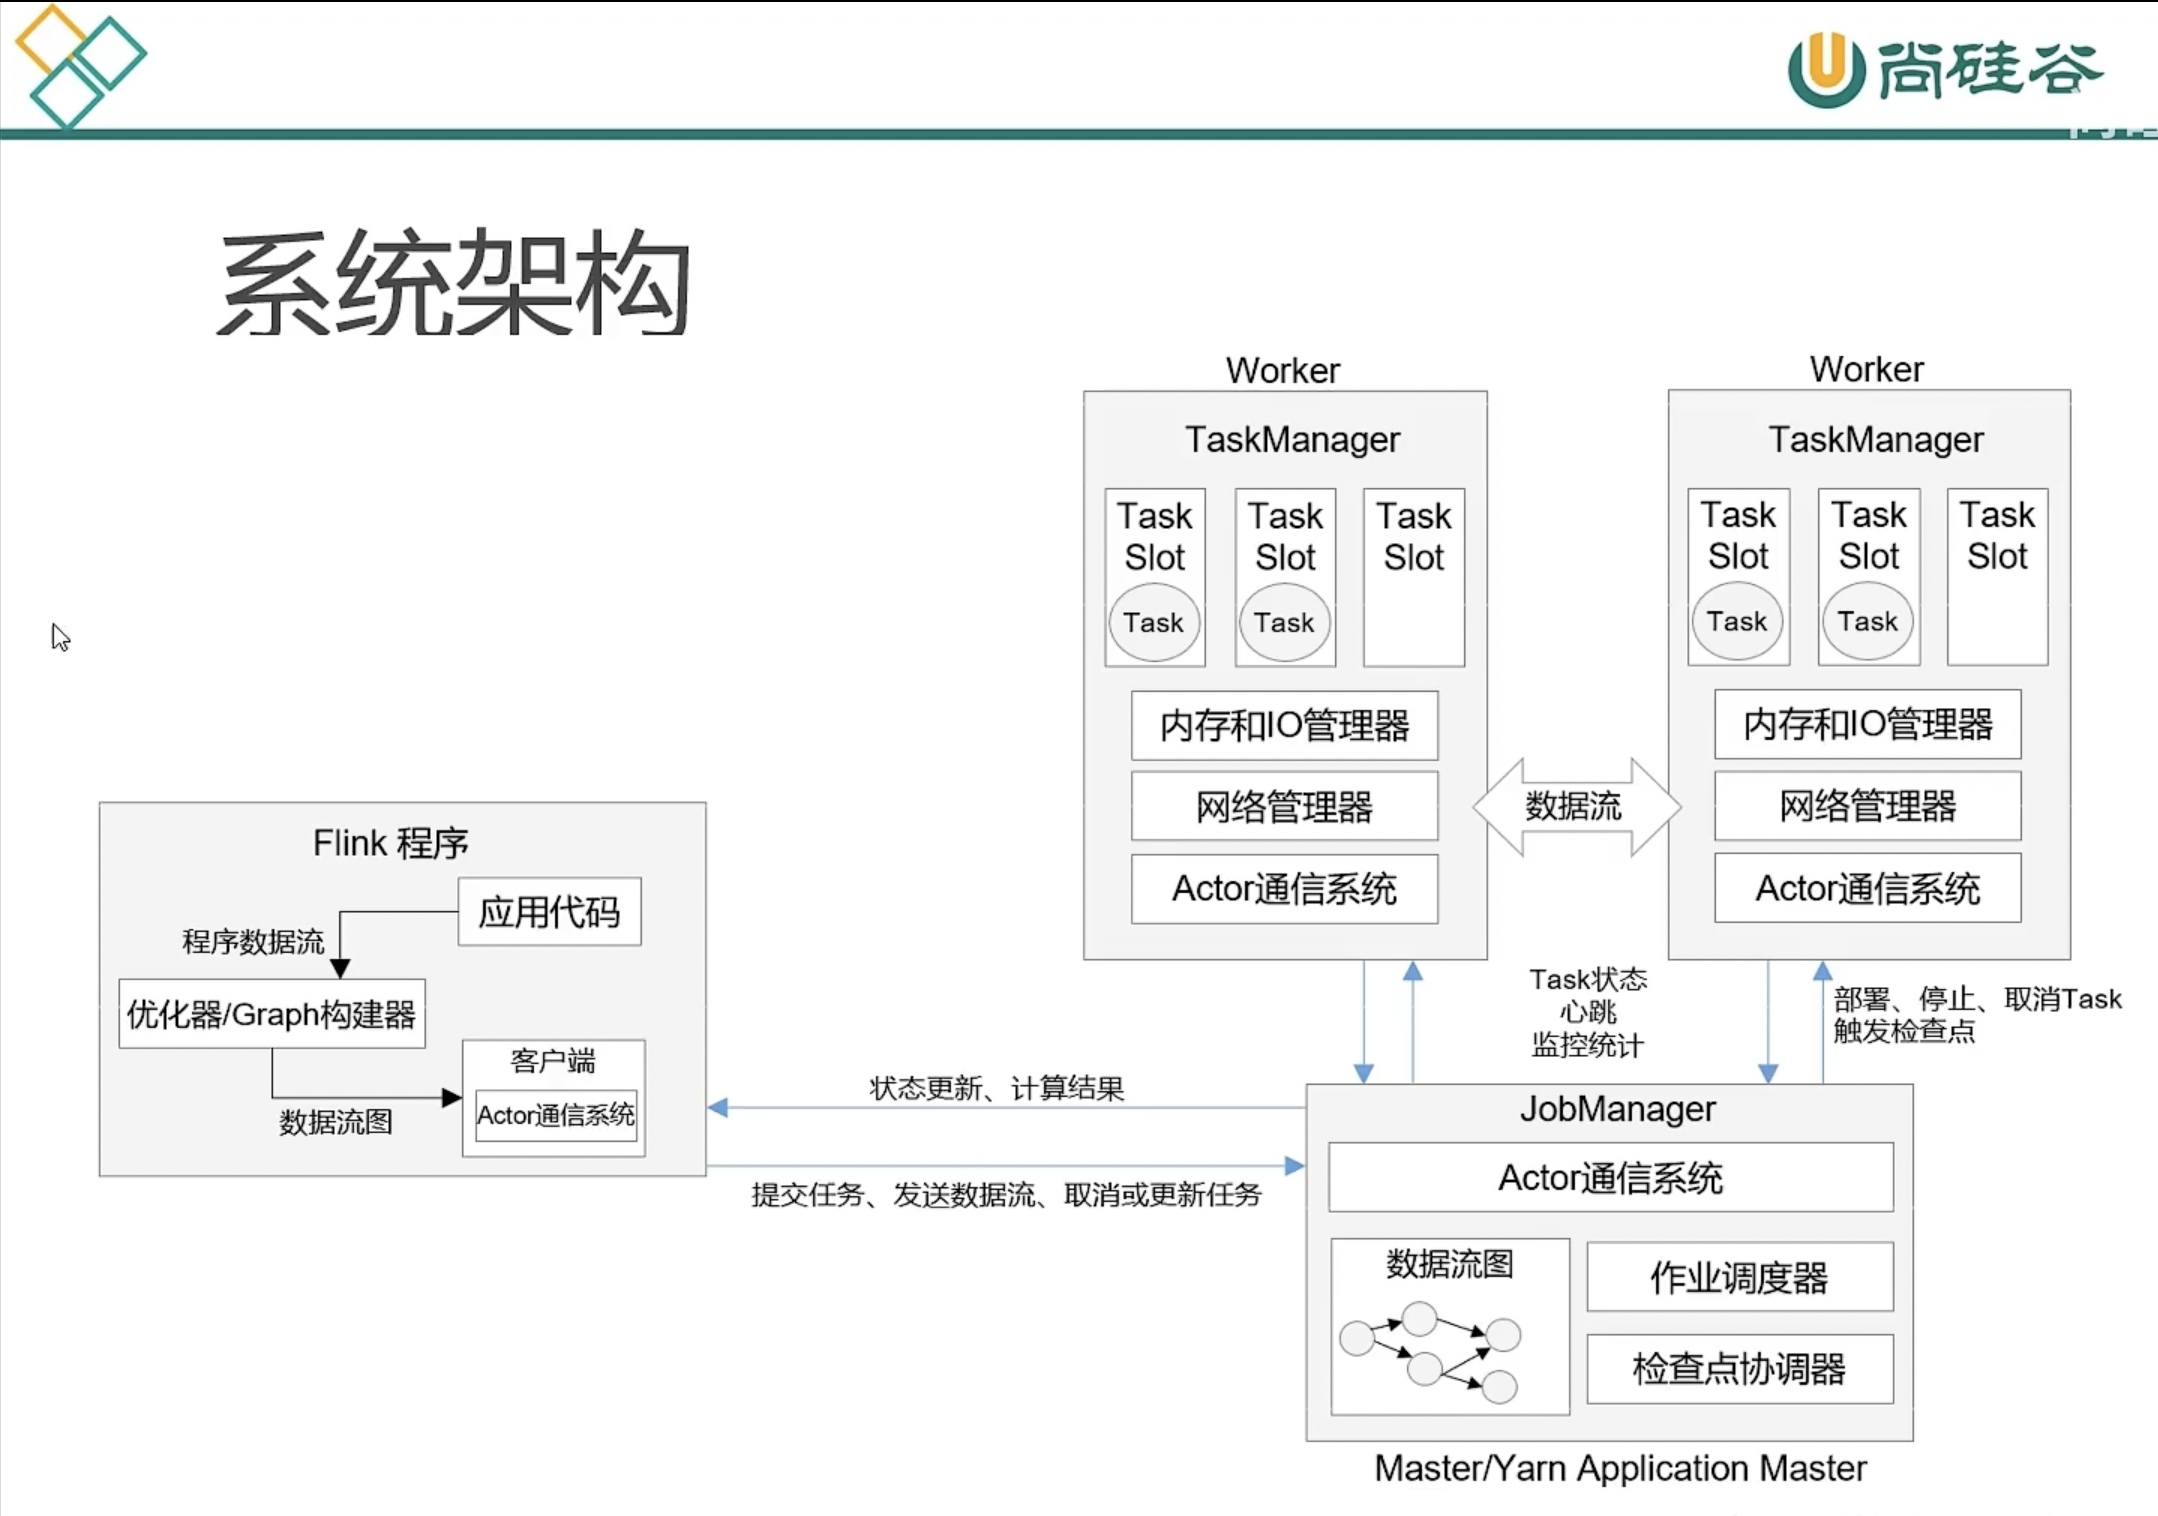Click the JobManager heading
The width and height of the screenshot is (2158, 1516).
1617,1108
